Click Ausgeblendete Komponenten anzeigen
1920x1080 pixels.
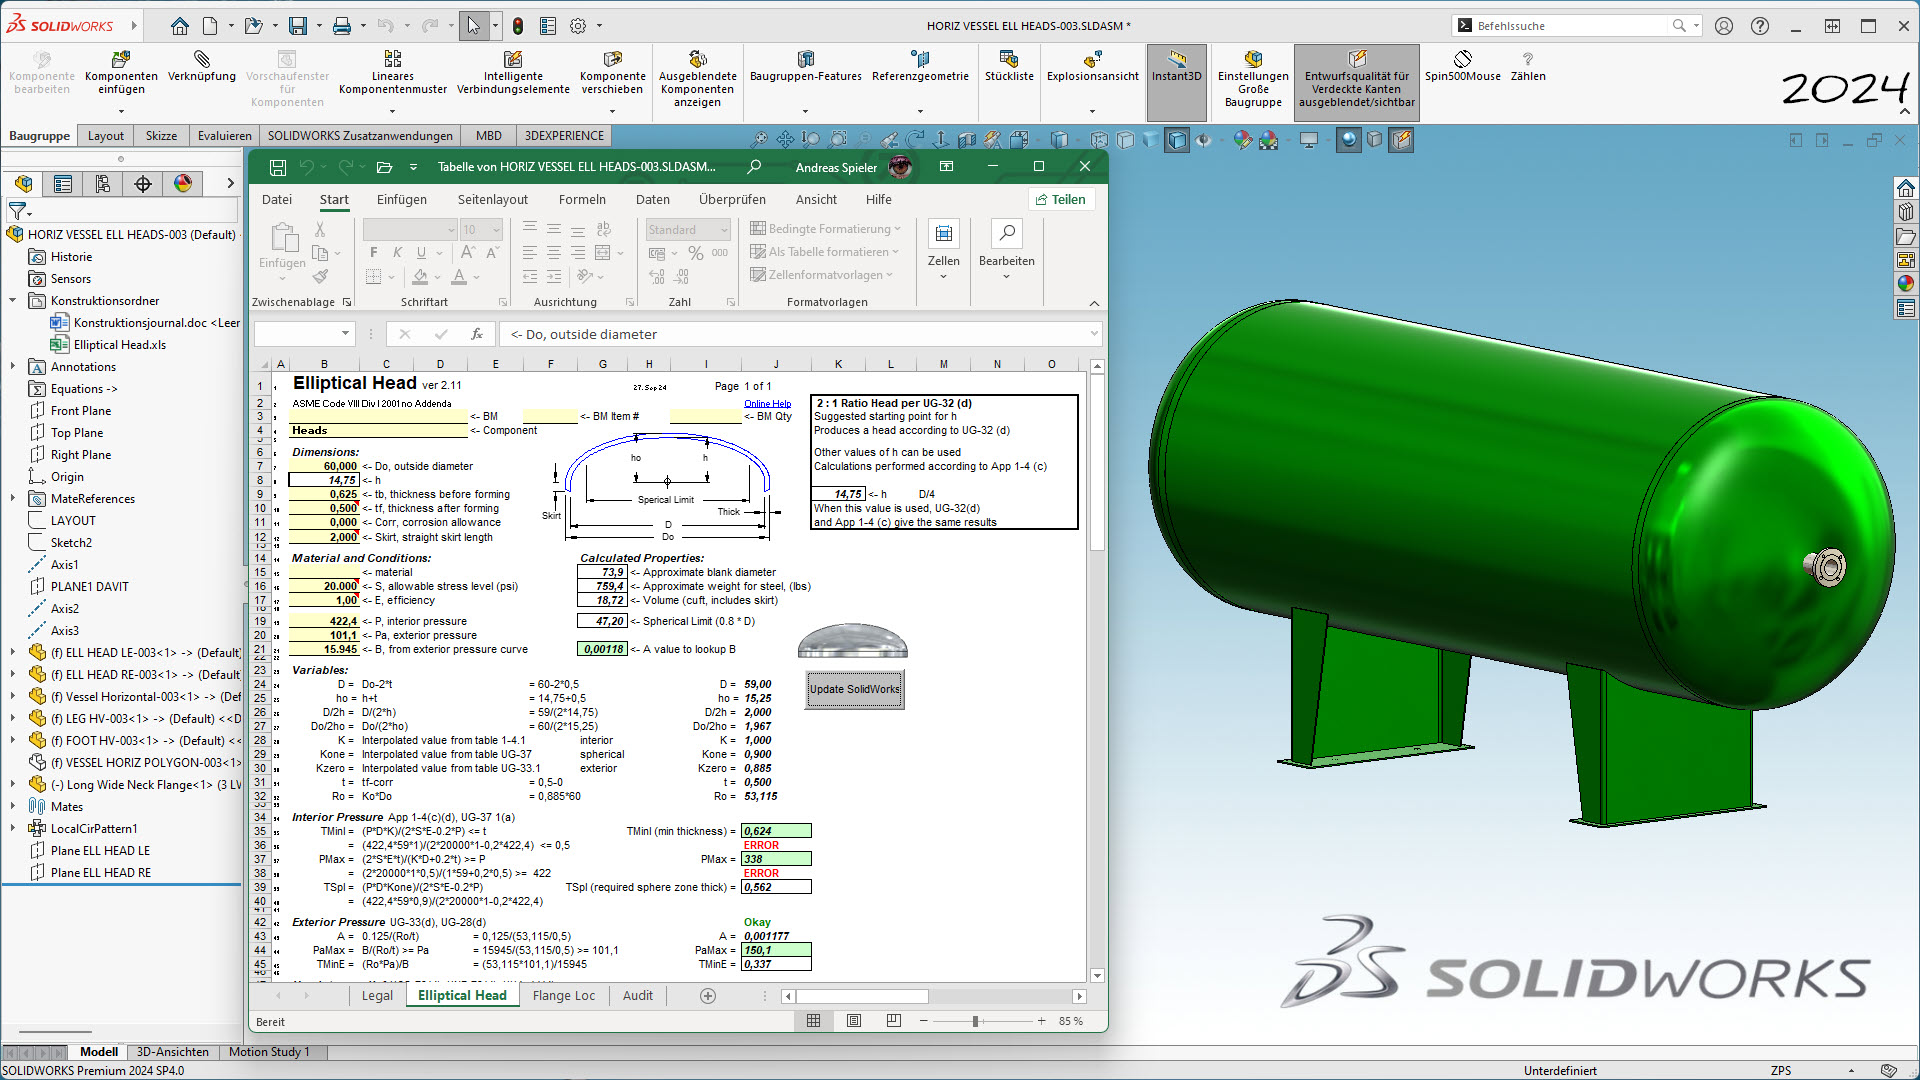698,78
